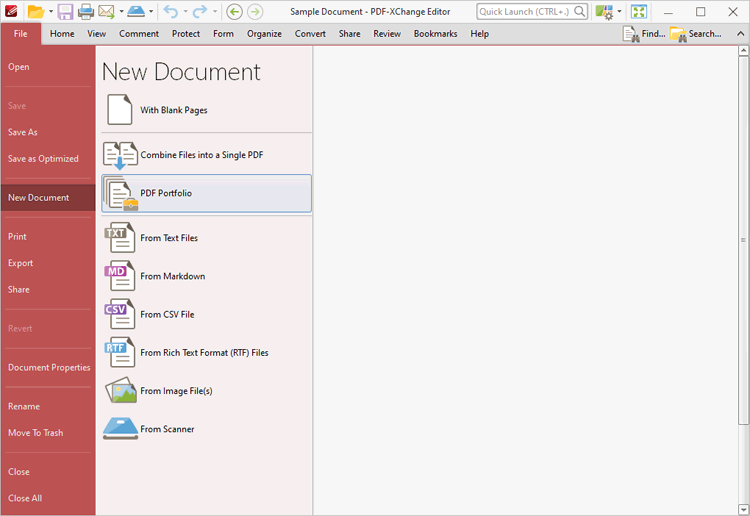Image resolution: width=750 pixels, height=516 pixels.
Task: Click the green Back navigation arrow
Action: 234,11
